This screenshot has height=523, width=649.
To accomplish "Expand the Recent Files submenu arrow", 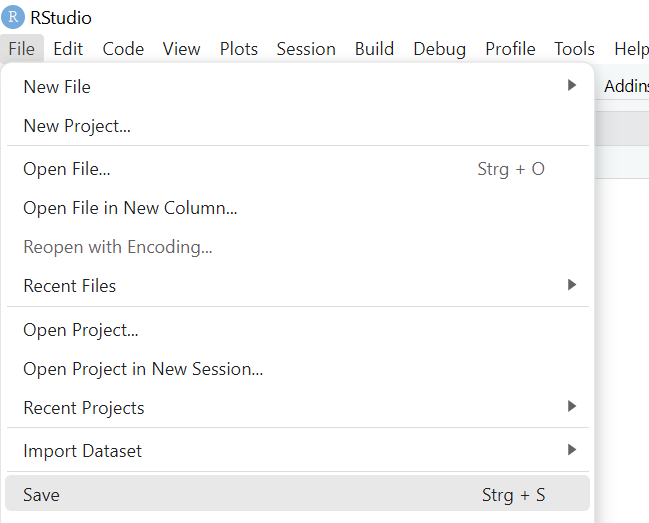I will coord(572,285).
